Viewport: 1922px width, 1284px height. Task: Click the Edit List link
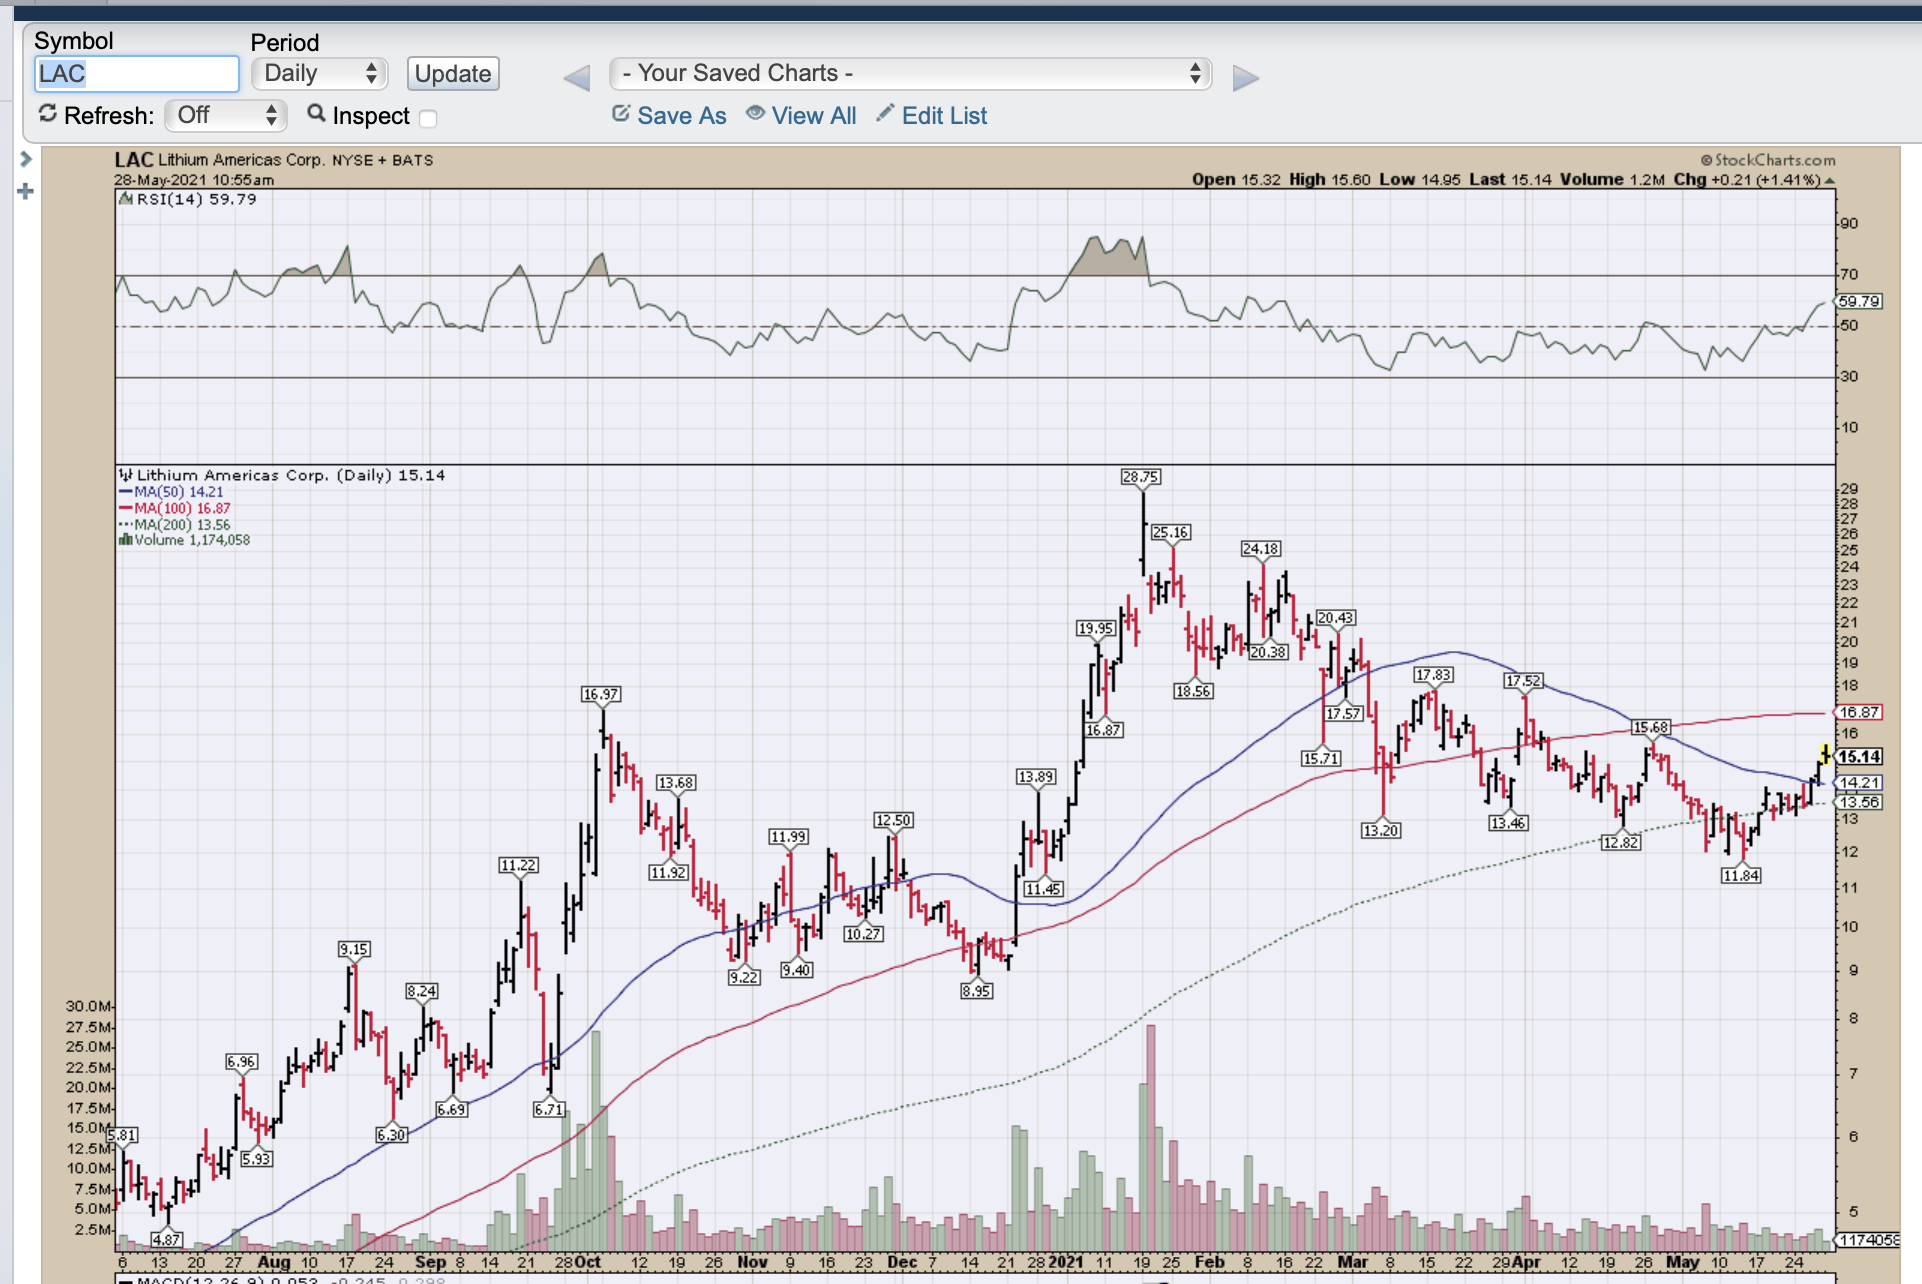944,116
